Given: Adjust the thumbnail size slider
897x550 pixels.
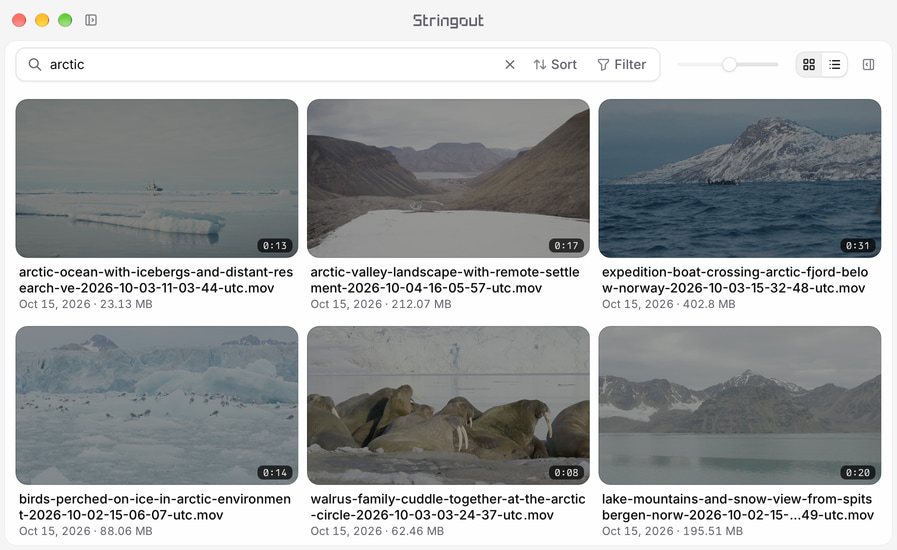Looking at the screenshot, I should point(729,65).
